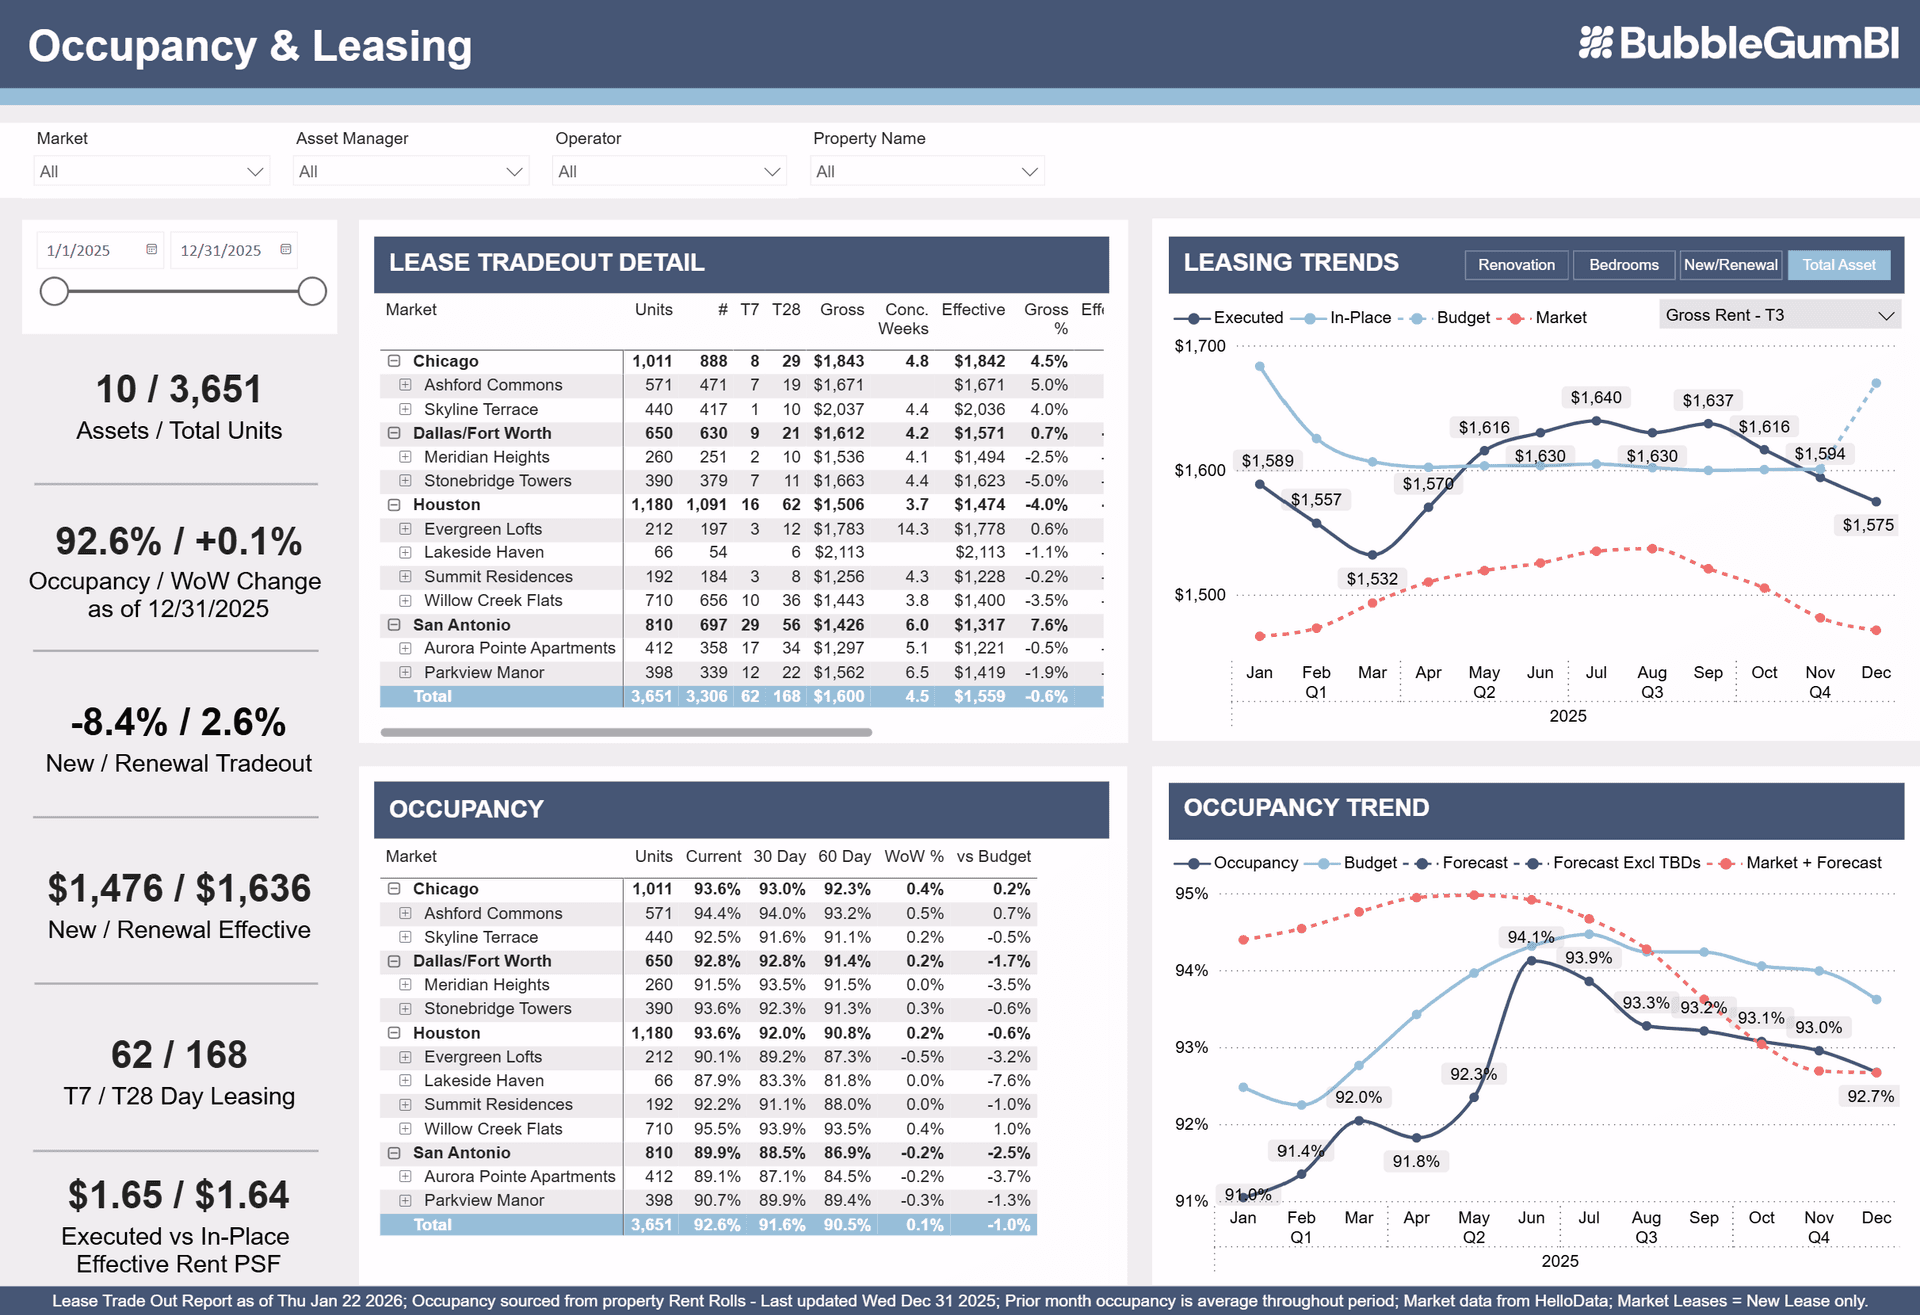Toggle the Budget series in Occupancy Trend legend
The width and height of the screenshot is (1920, 1315).
1369,862
